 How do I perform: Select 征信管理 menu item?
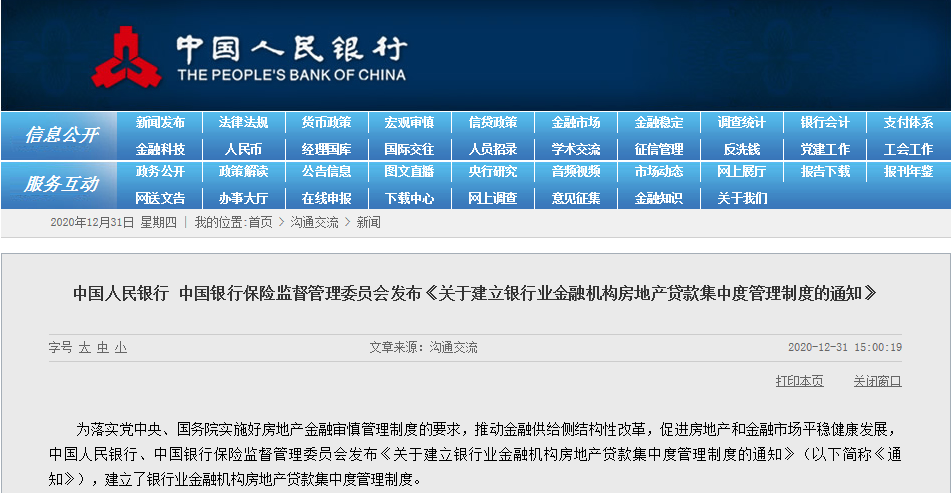click(659, 149)
